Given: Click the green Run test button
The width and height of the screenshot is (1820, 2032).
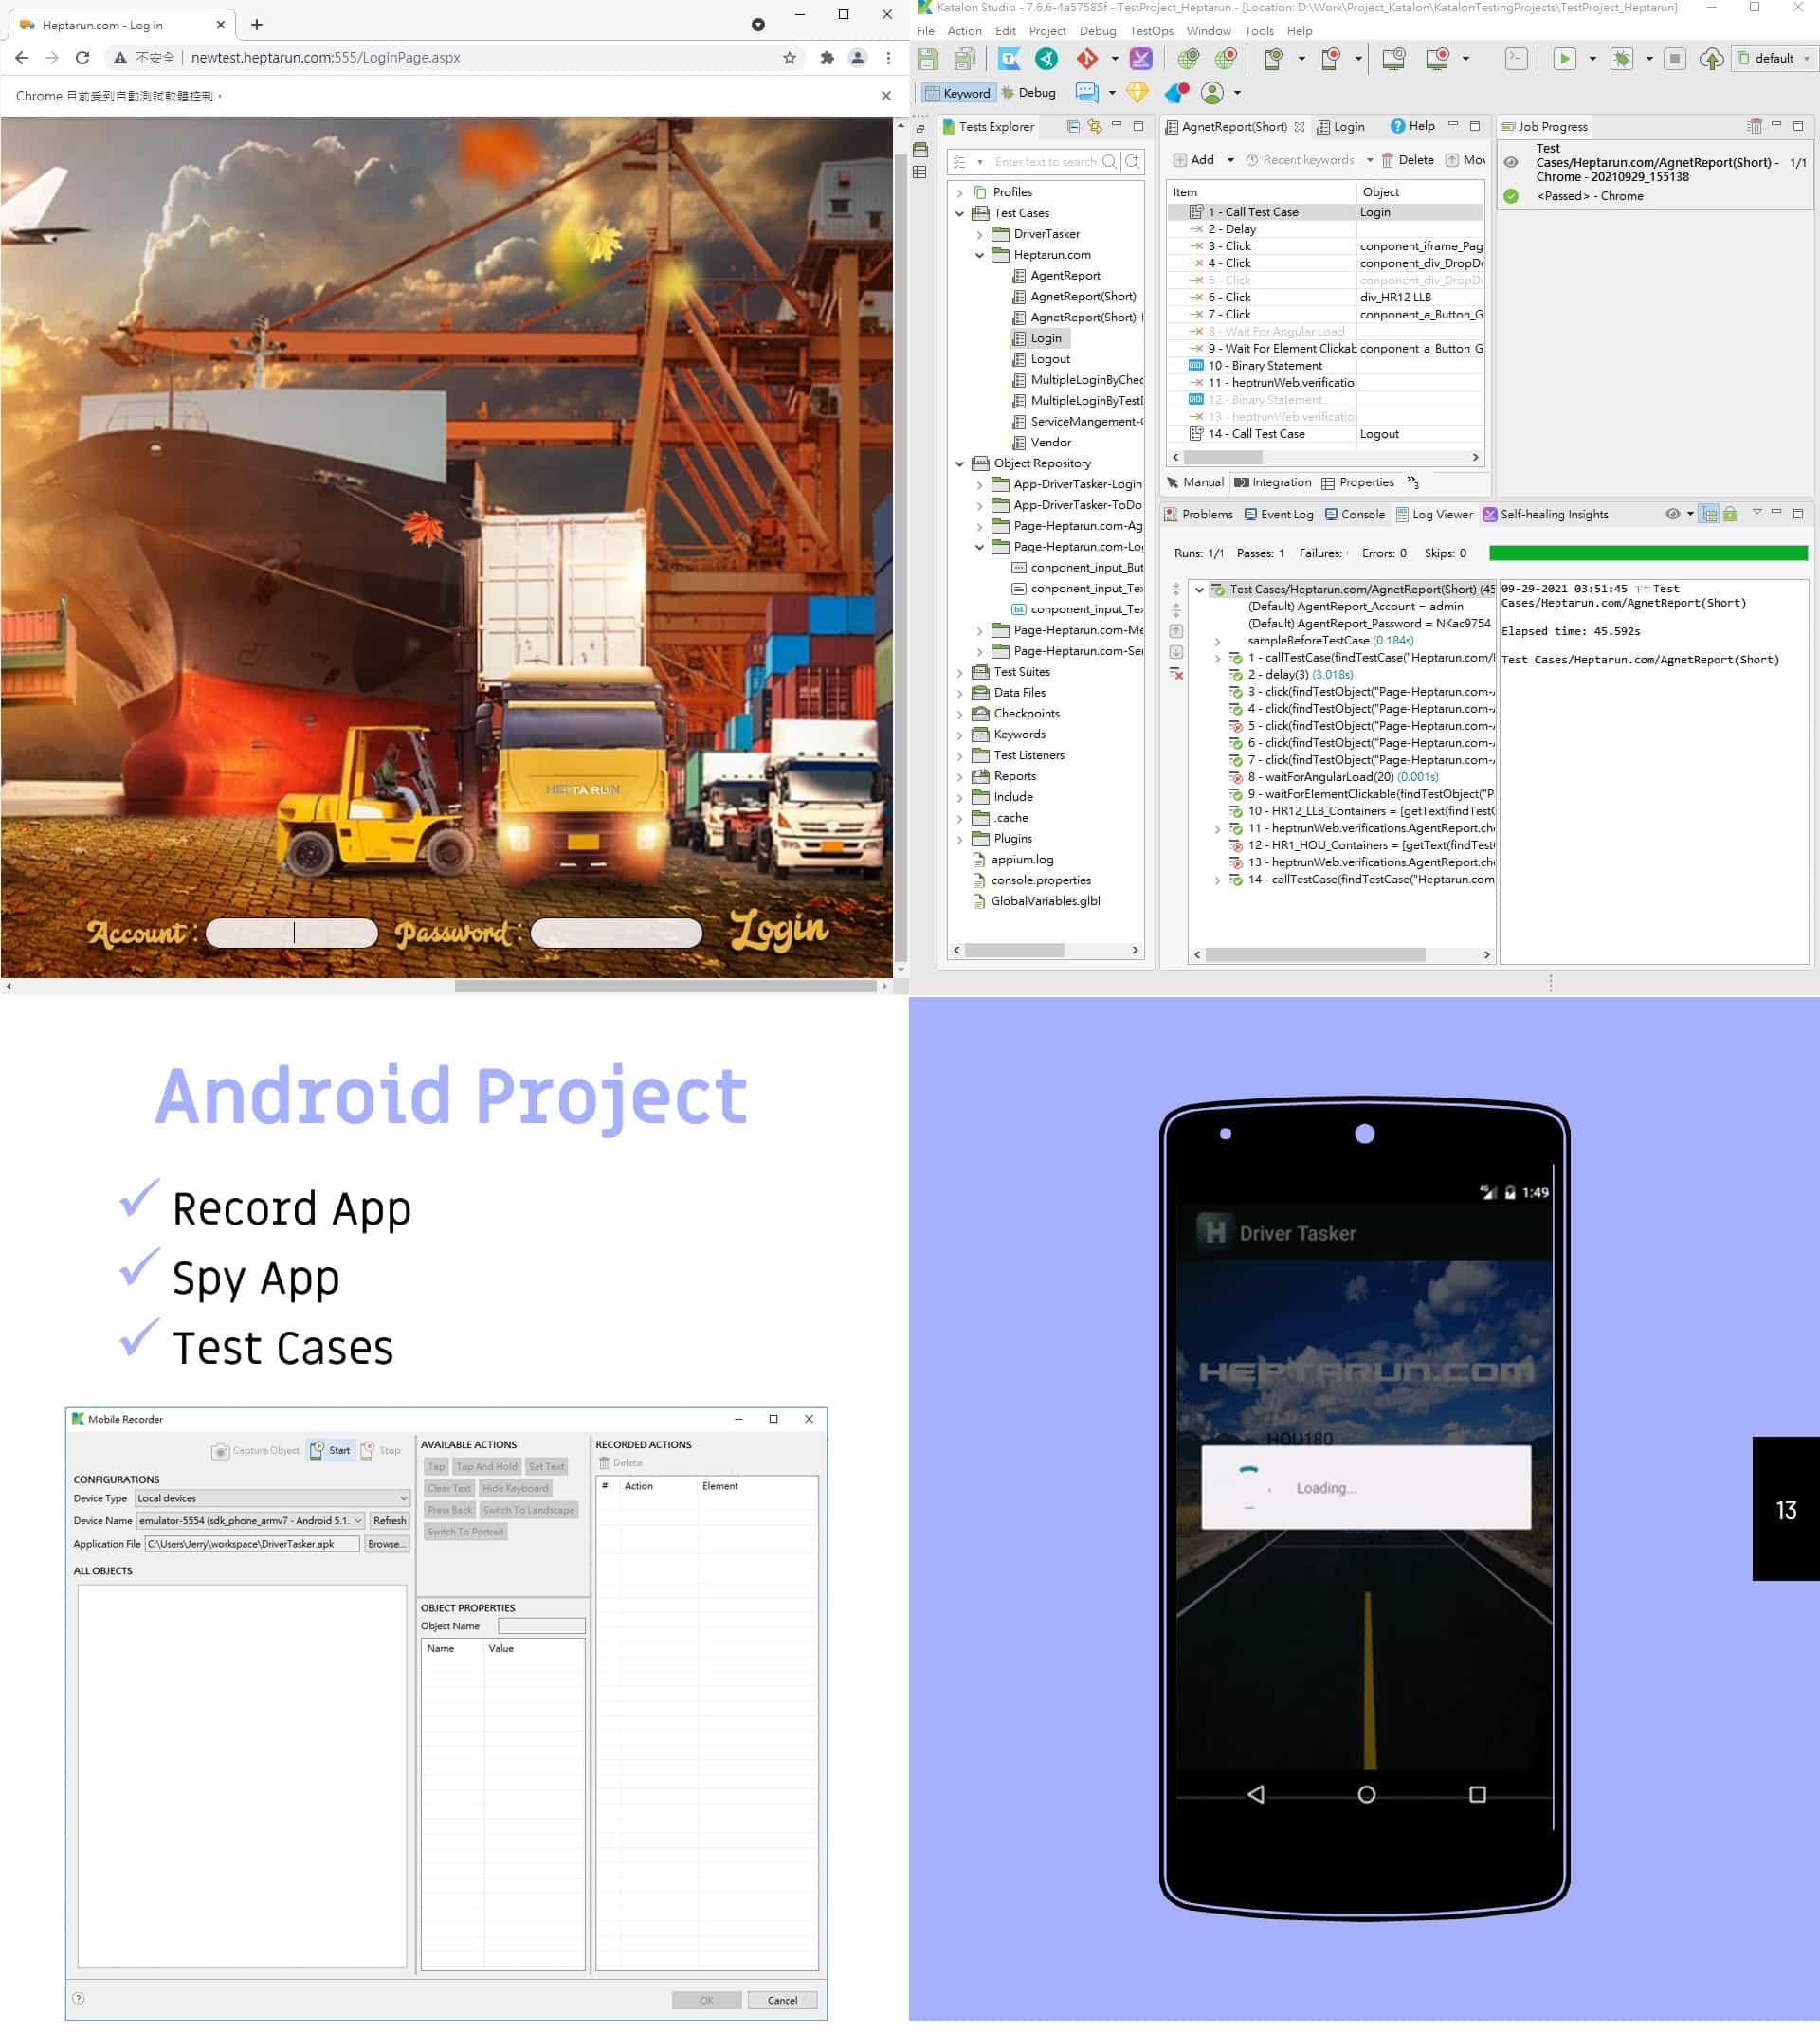Looking at the screenshot, I should [x=1564, y=58].
